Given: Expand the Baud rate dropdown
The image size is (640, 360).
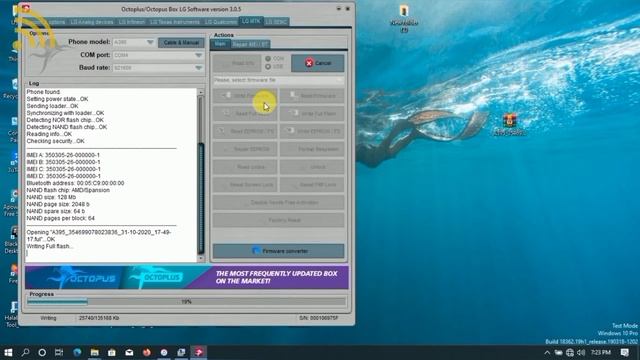Looking at the screenshot, I should pyautogui.click(x=198, y=68).
